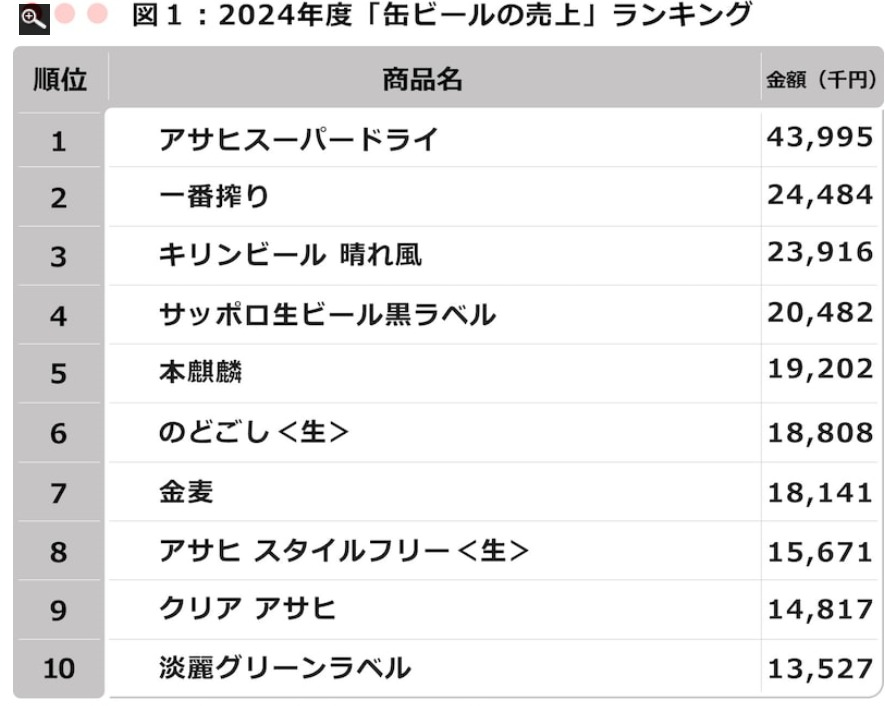Click the amount 43,995 cell
This screenshot has width=885, height=706.
820,138
